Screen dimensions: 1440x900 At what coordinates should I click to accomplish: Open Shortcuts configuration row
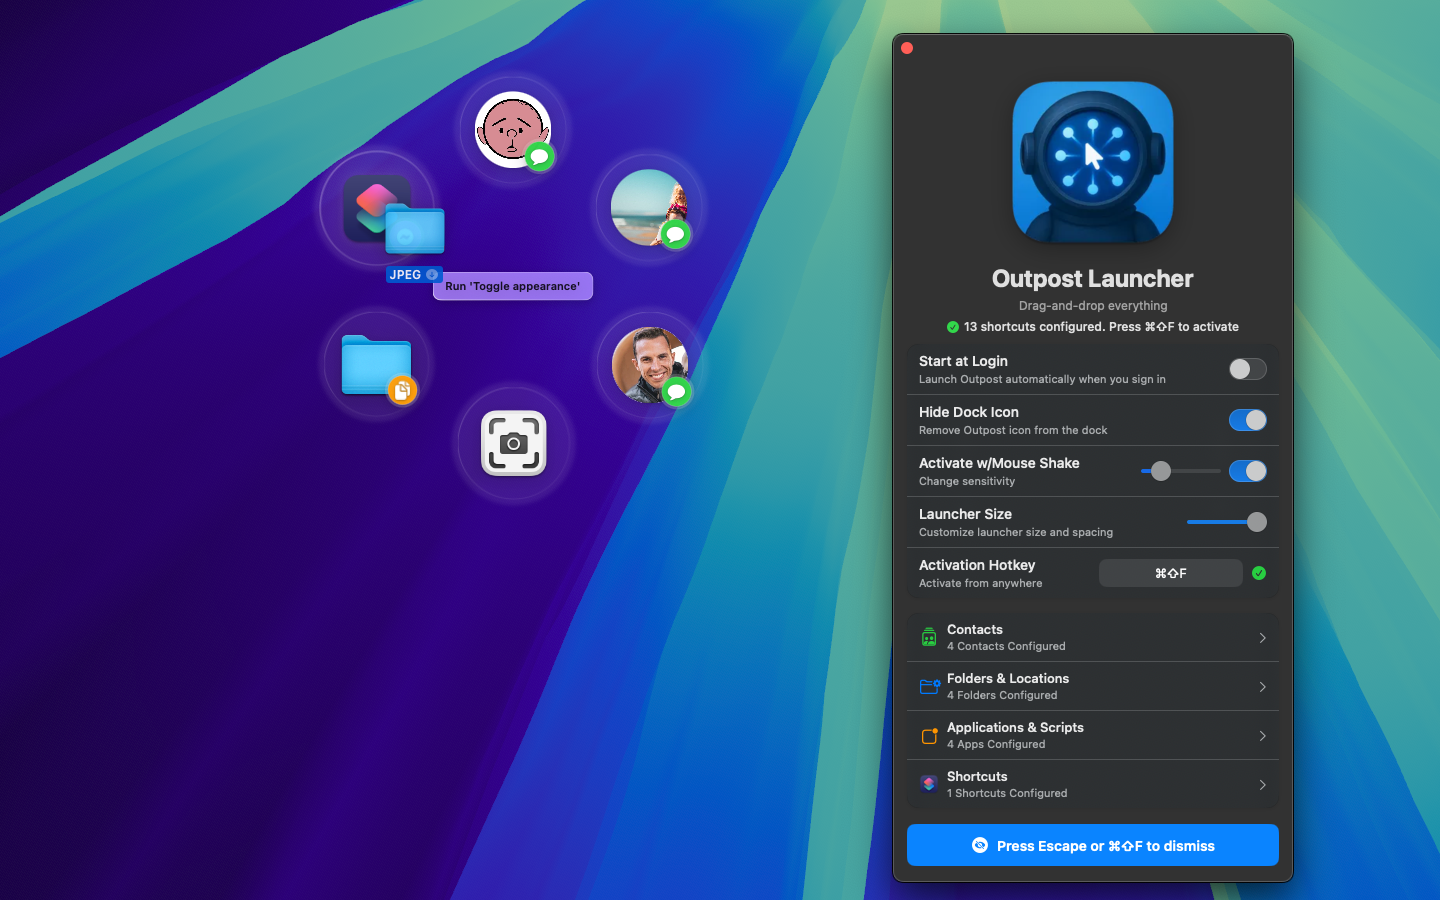point(1093,784)
